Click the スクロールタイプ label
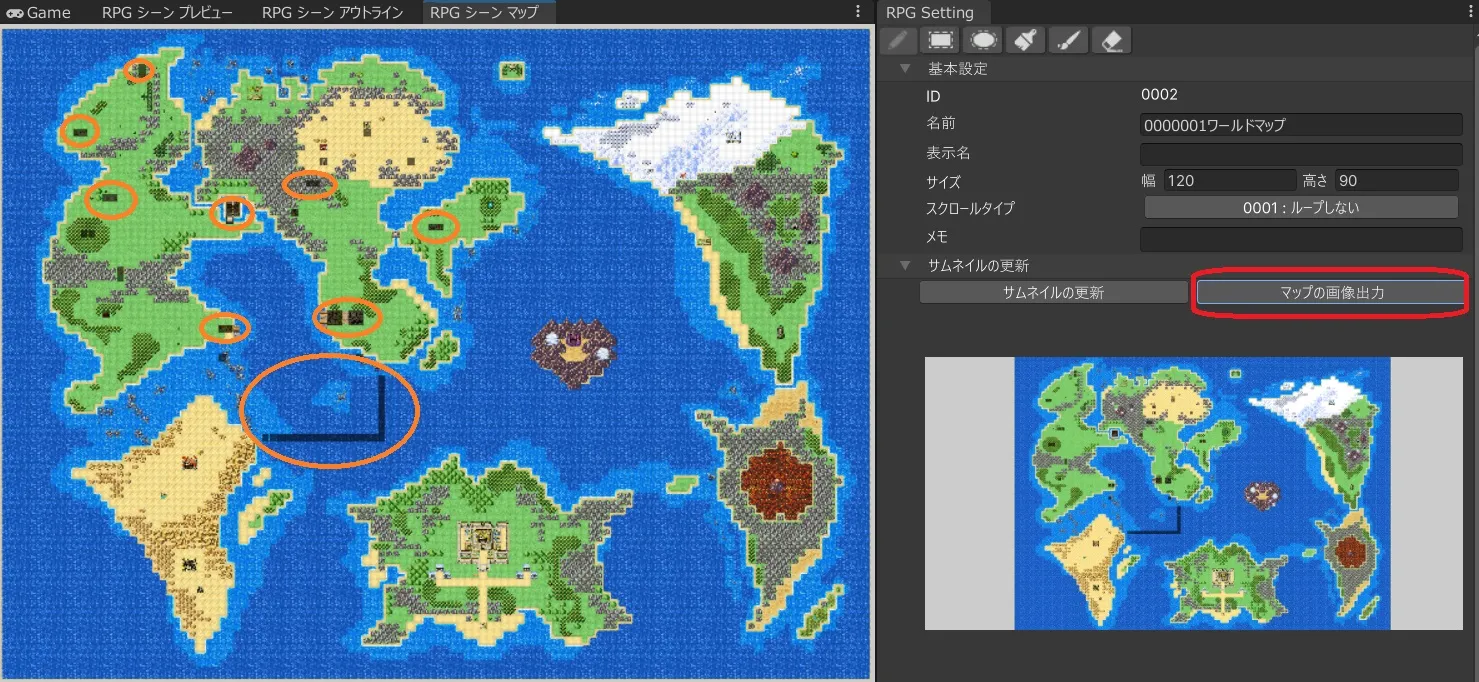 point(970,208)
